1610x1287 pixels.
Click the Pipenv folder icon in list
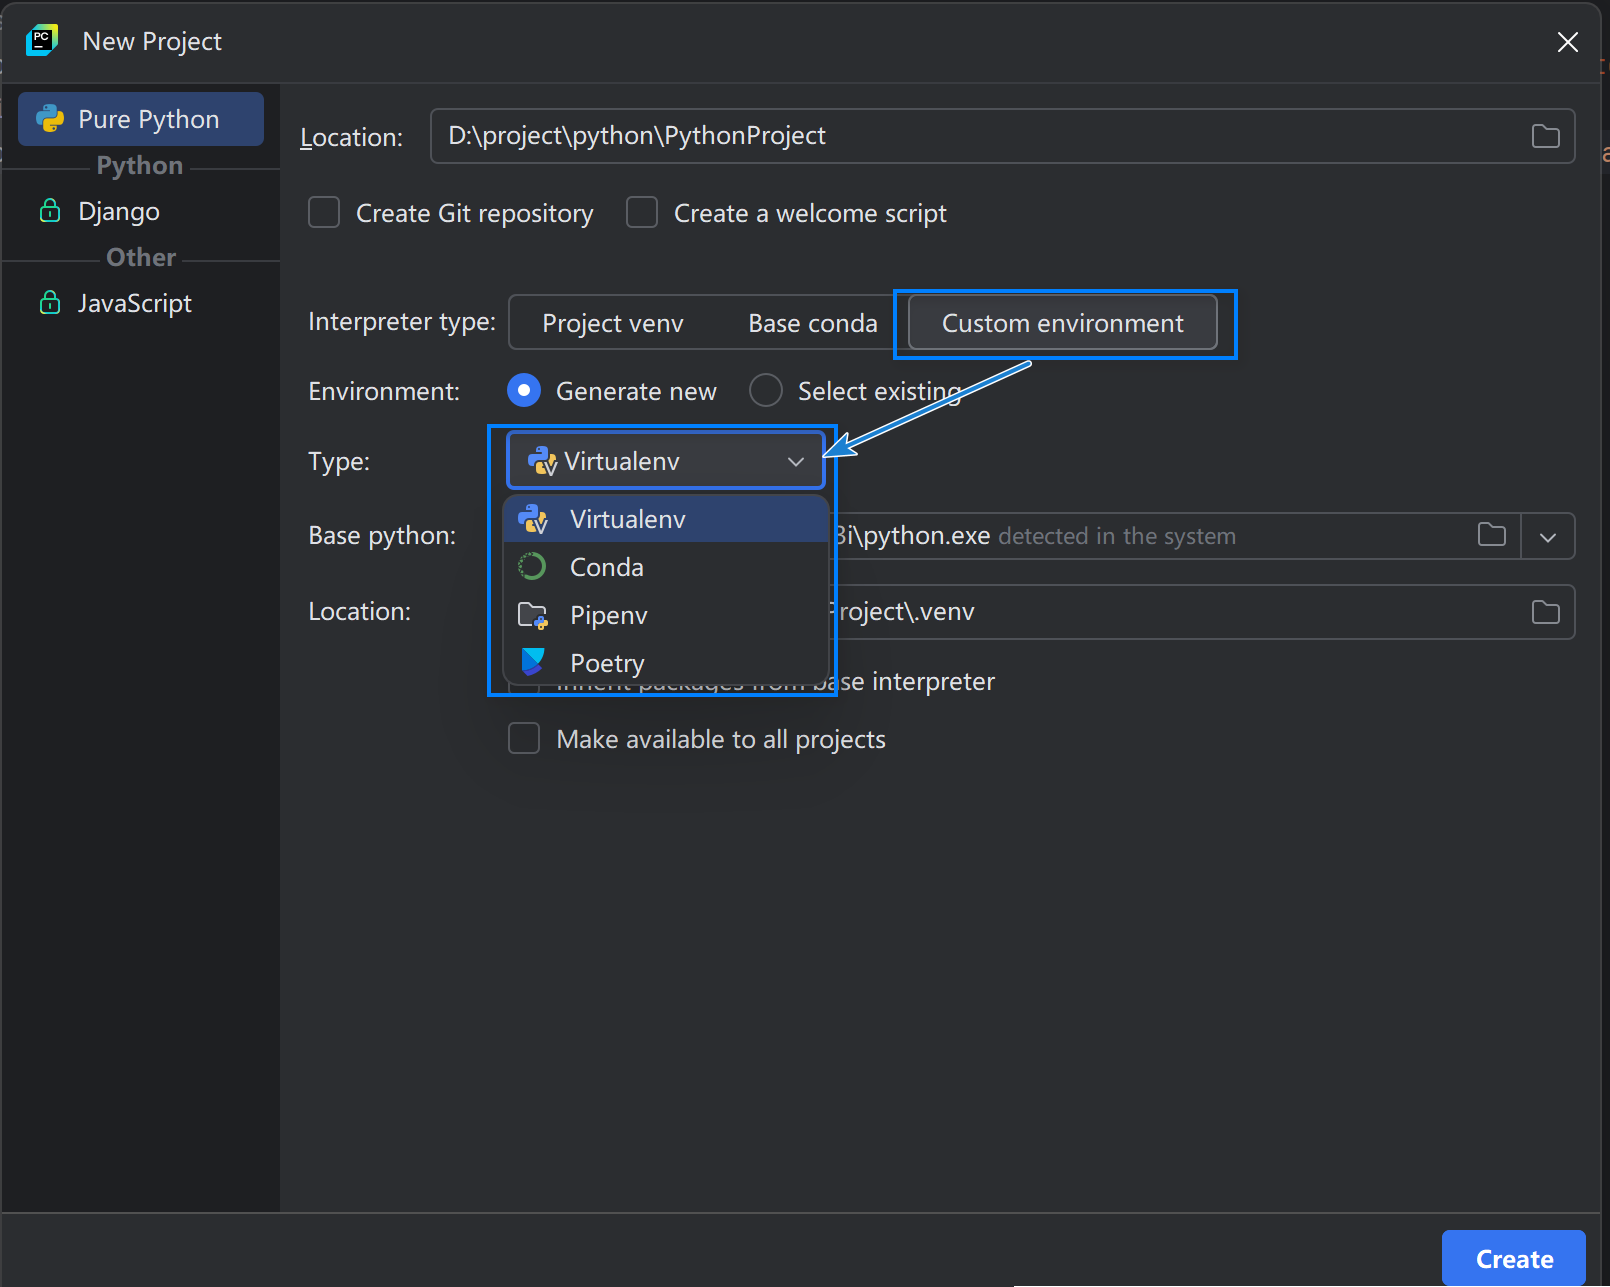(533, 615)
